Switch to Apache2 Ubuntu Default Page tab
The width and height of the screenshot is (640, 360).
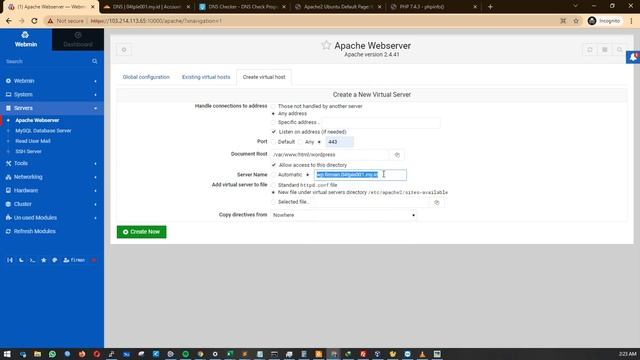338,7
